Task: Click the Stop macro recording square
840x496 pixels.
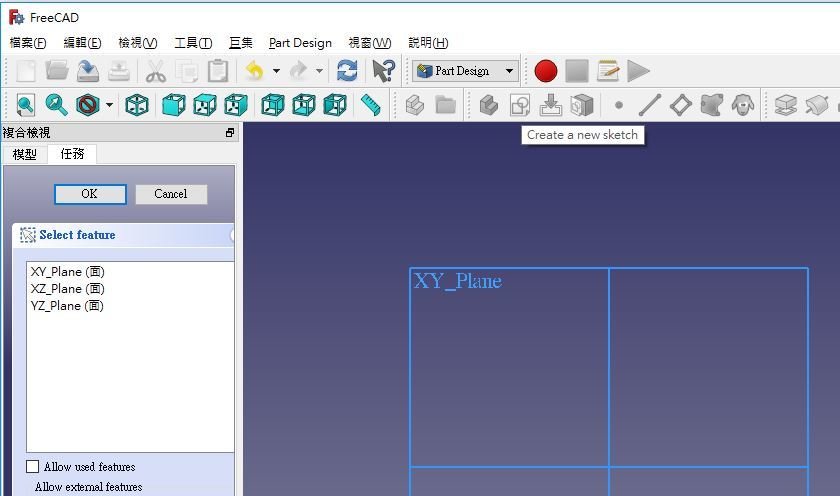Action: (x=577, y=71)
